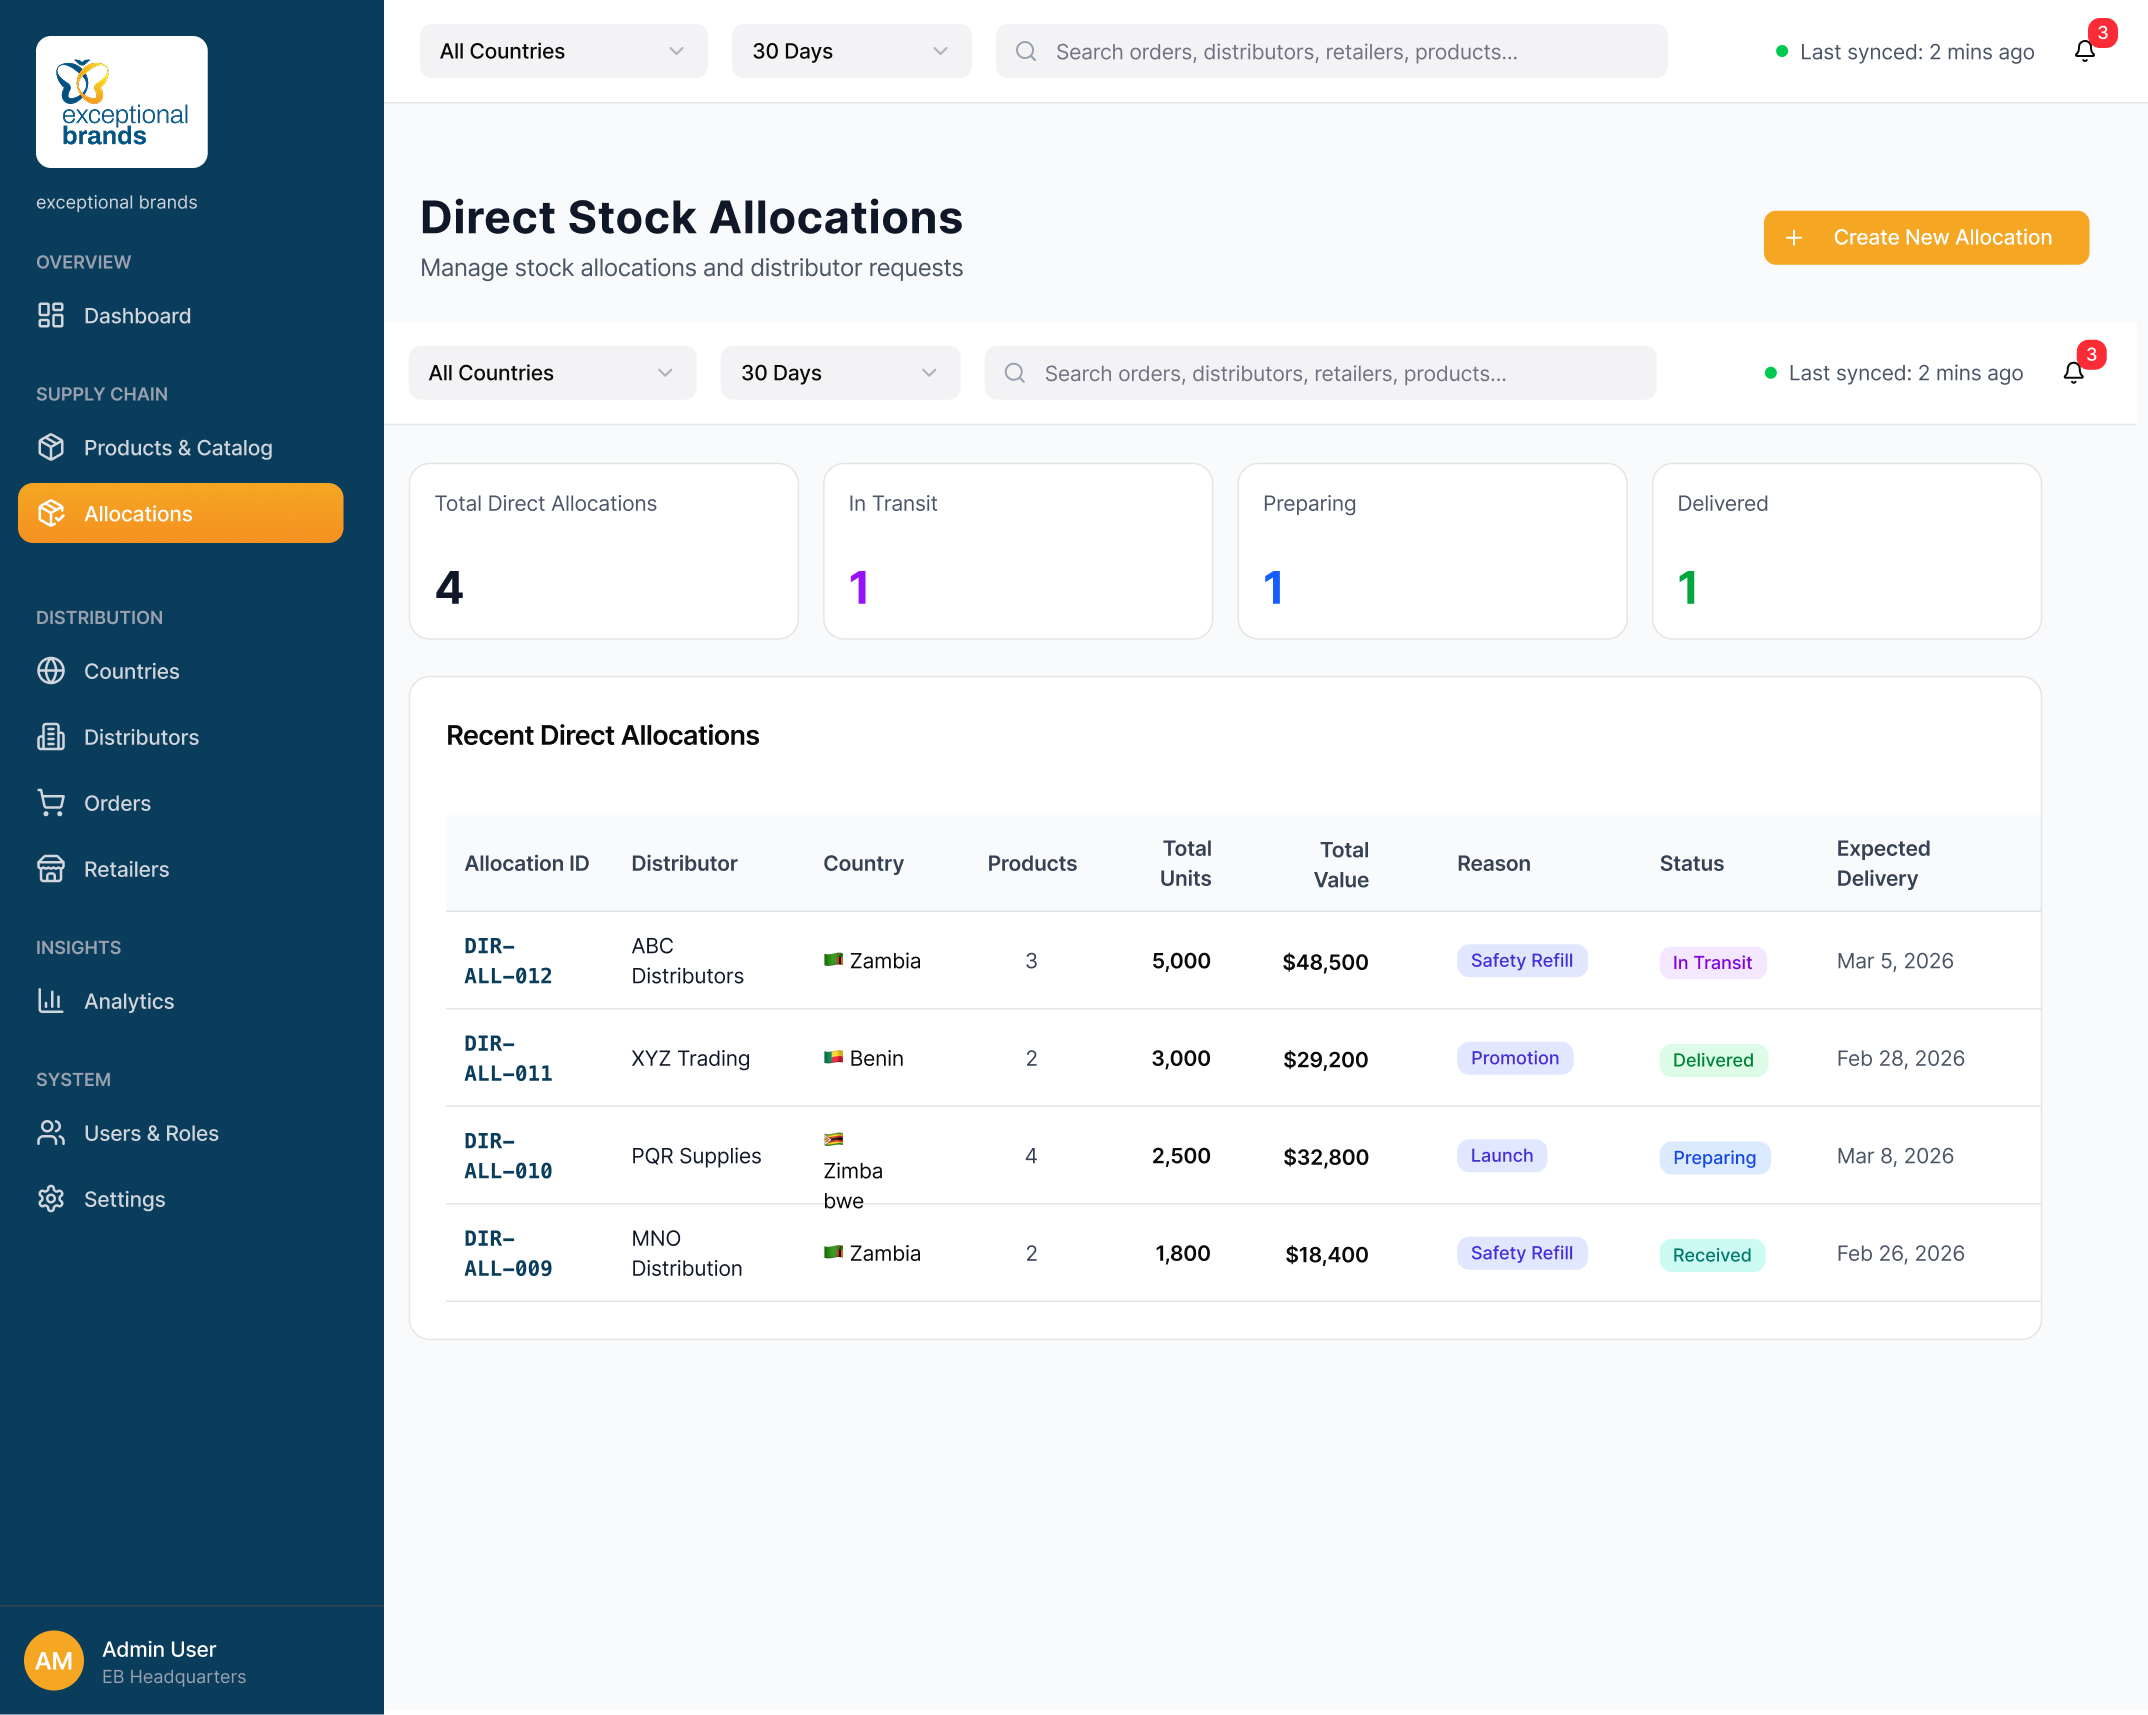Click the Promotion reason badge
The height and width of the screenshot is (1715, 2148).
pos(1515,1058)
